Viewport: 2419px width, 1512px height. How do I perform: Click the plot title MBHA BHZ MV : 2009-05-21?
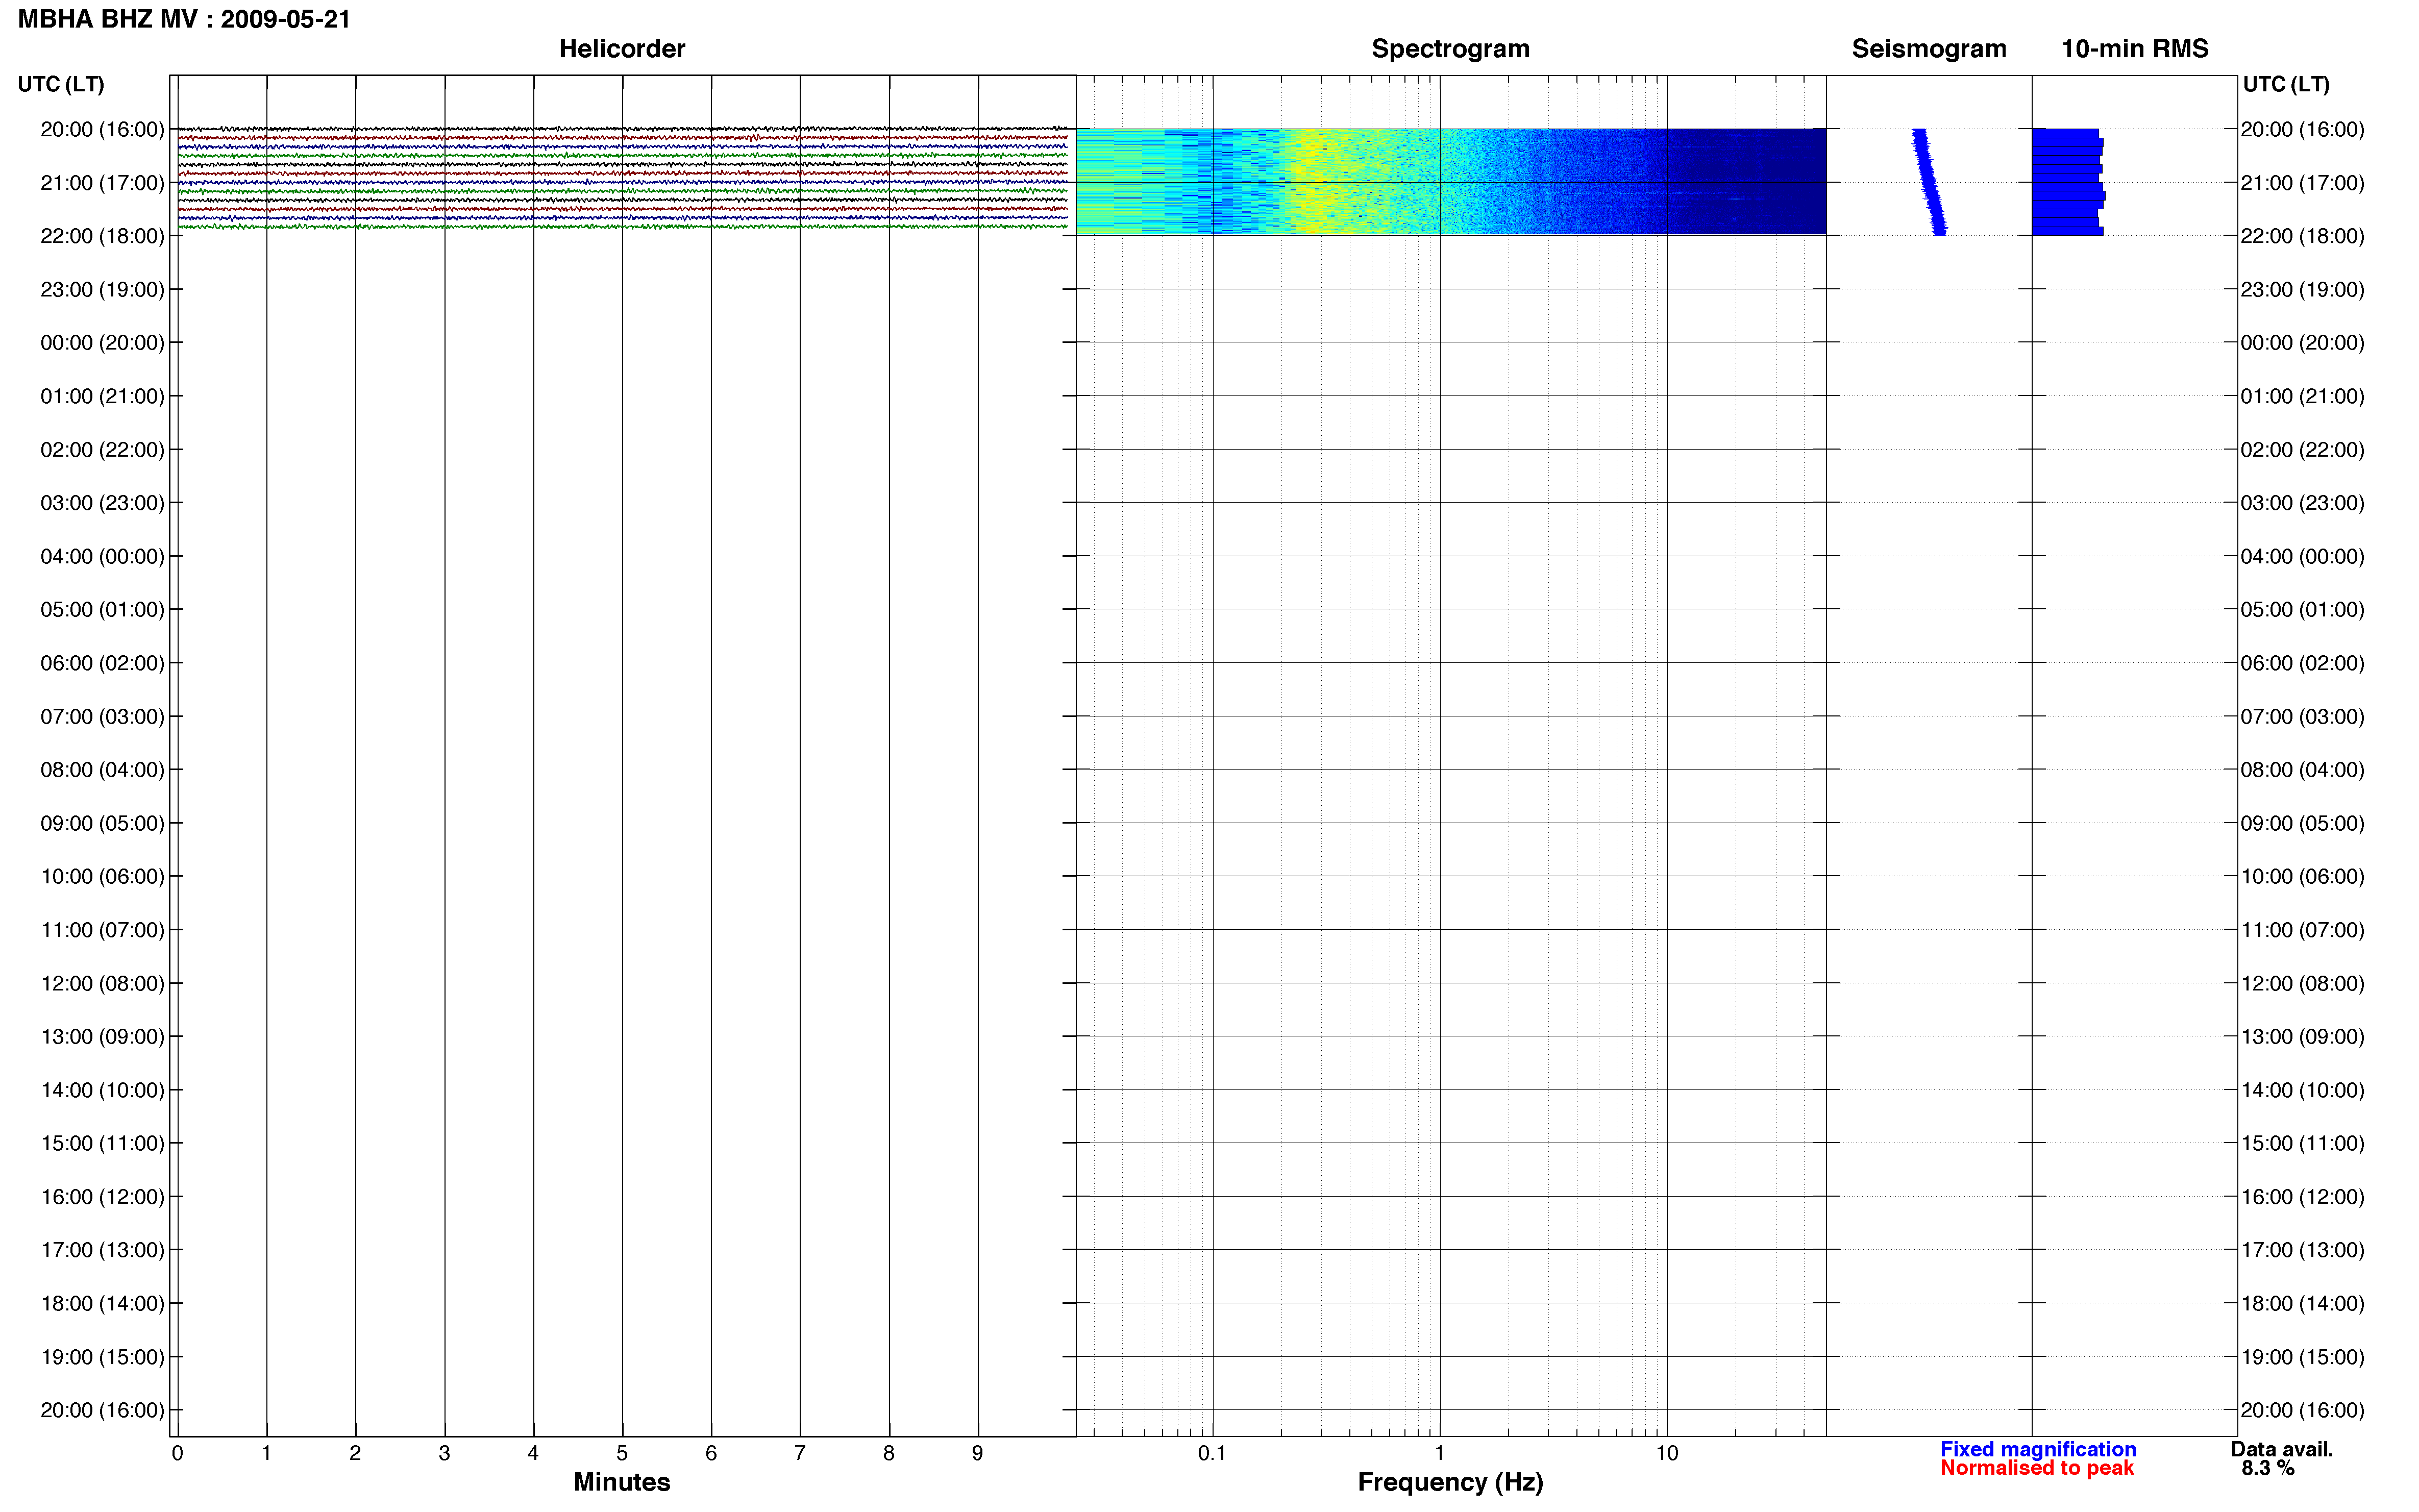(x=184, y=19)
